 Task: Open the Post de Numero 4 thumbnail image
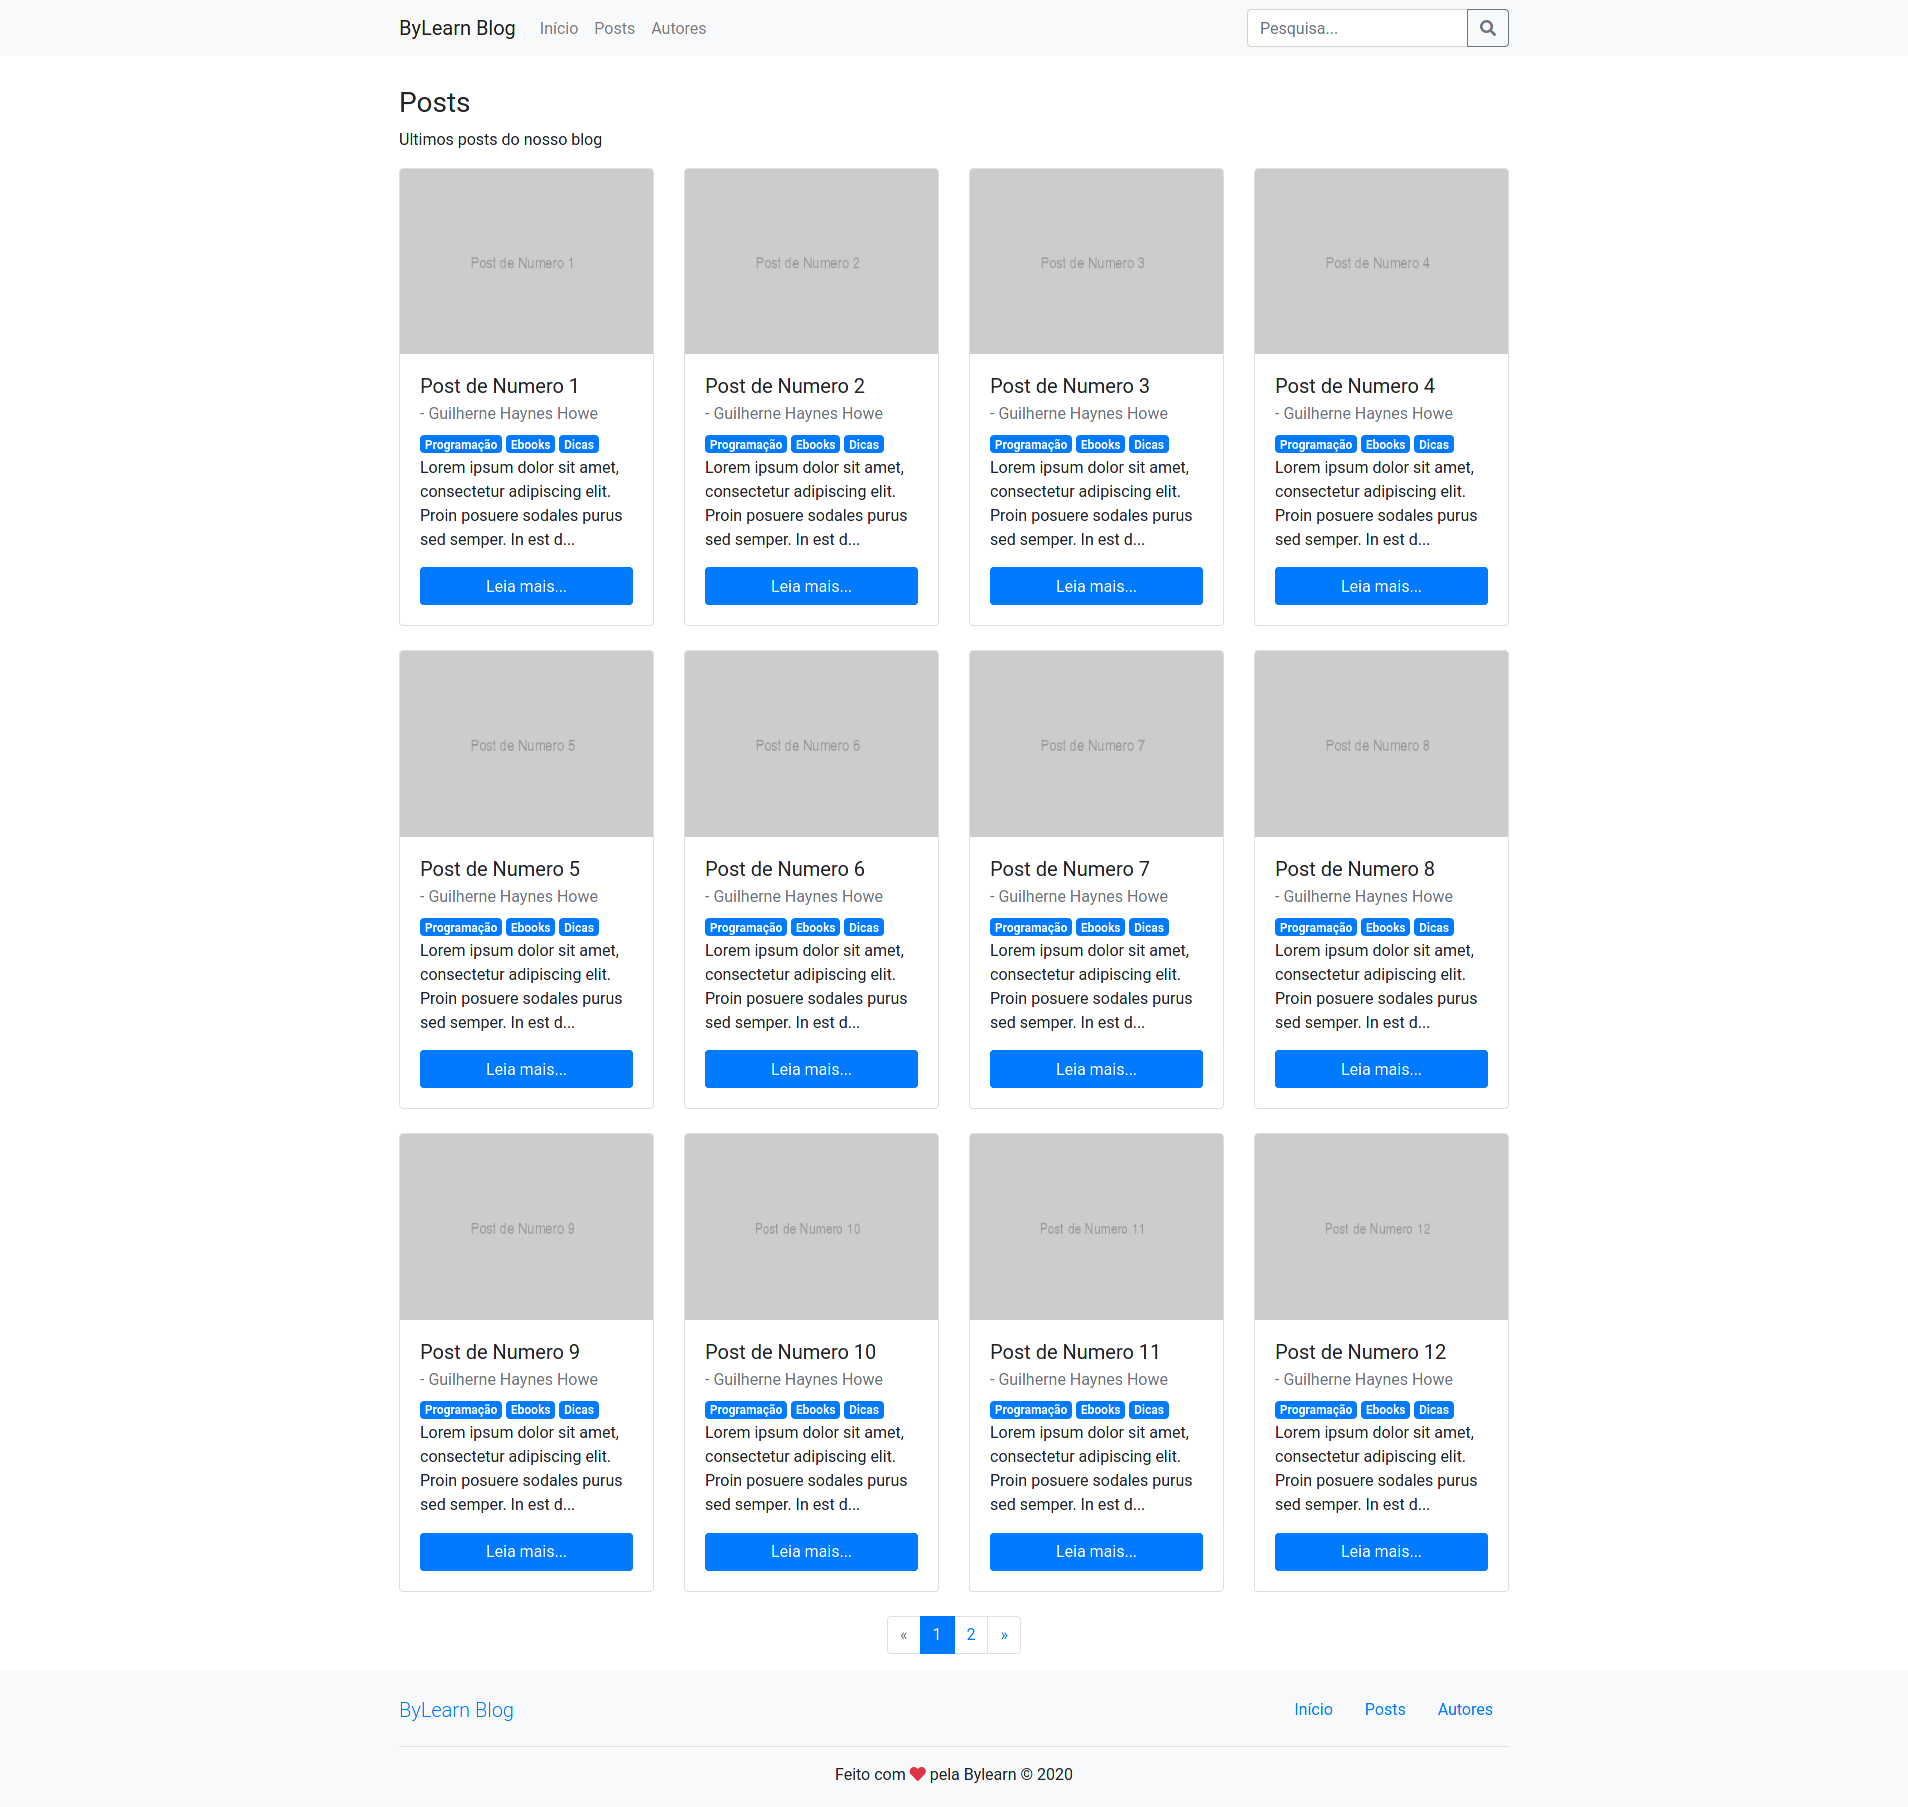(1381, 261)
